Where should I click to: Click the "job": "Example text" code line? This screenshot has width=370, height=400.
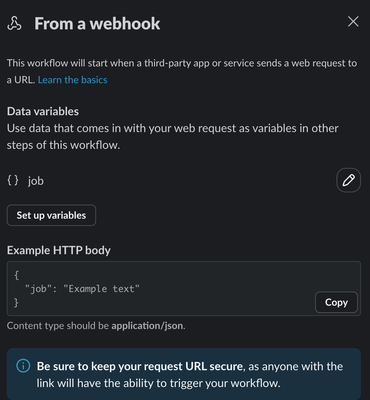point(82,289)
